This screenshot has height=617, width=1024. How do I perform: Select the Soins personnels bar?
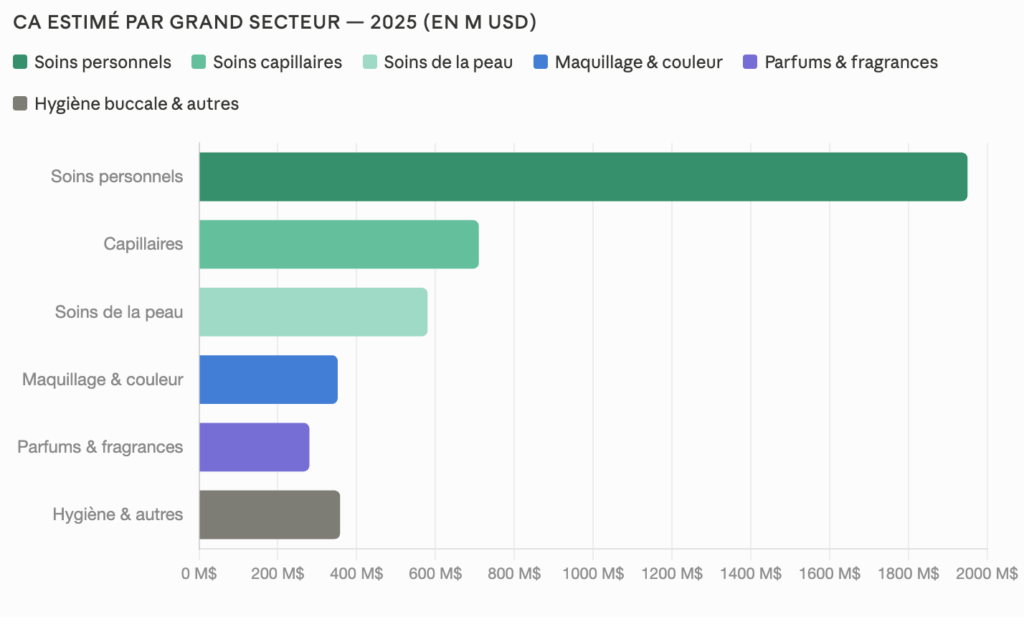[x=583, y=177]
